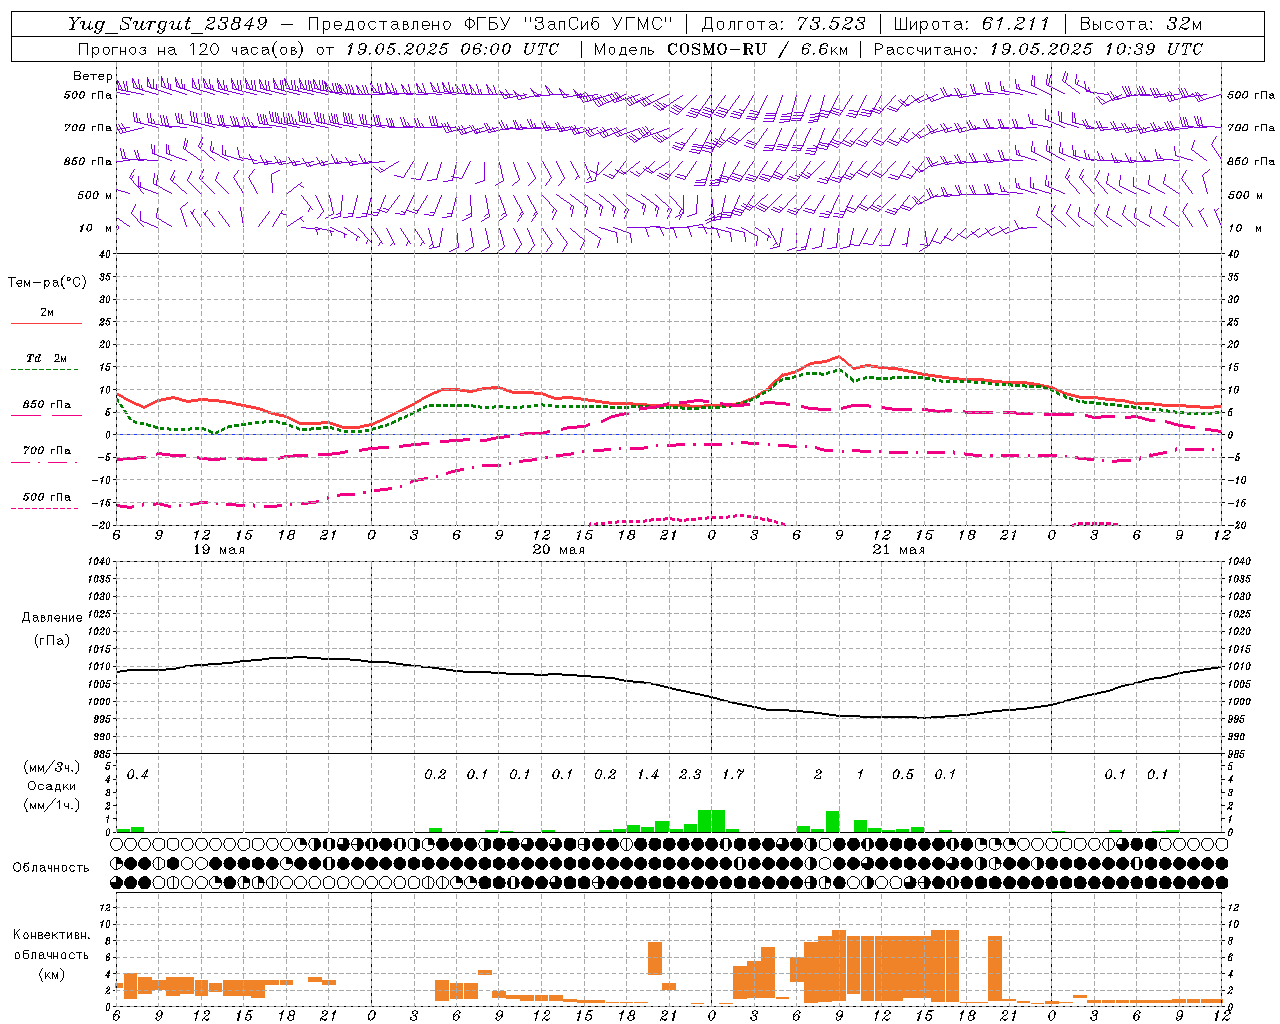Click the (мм/3ч.) precipitation unit label

pyautogui.click(x=51, y=767)
